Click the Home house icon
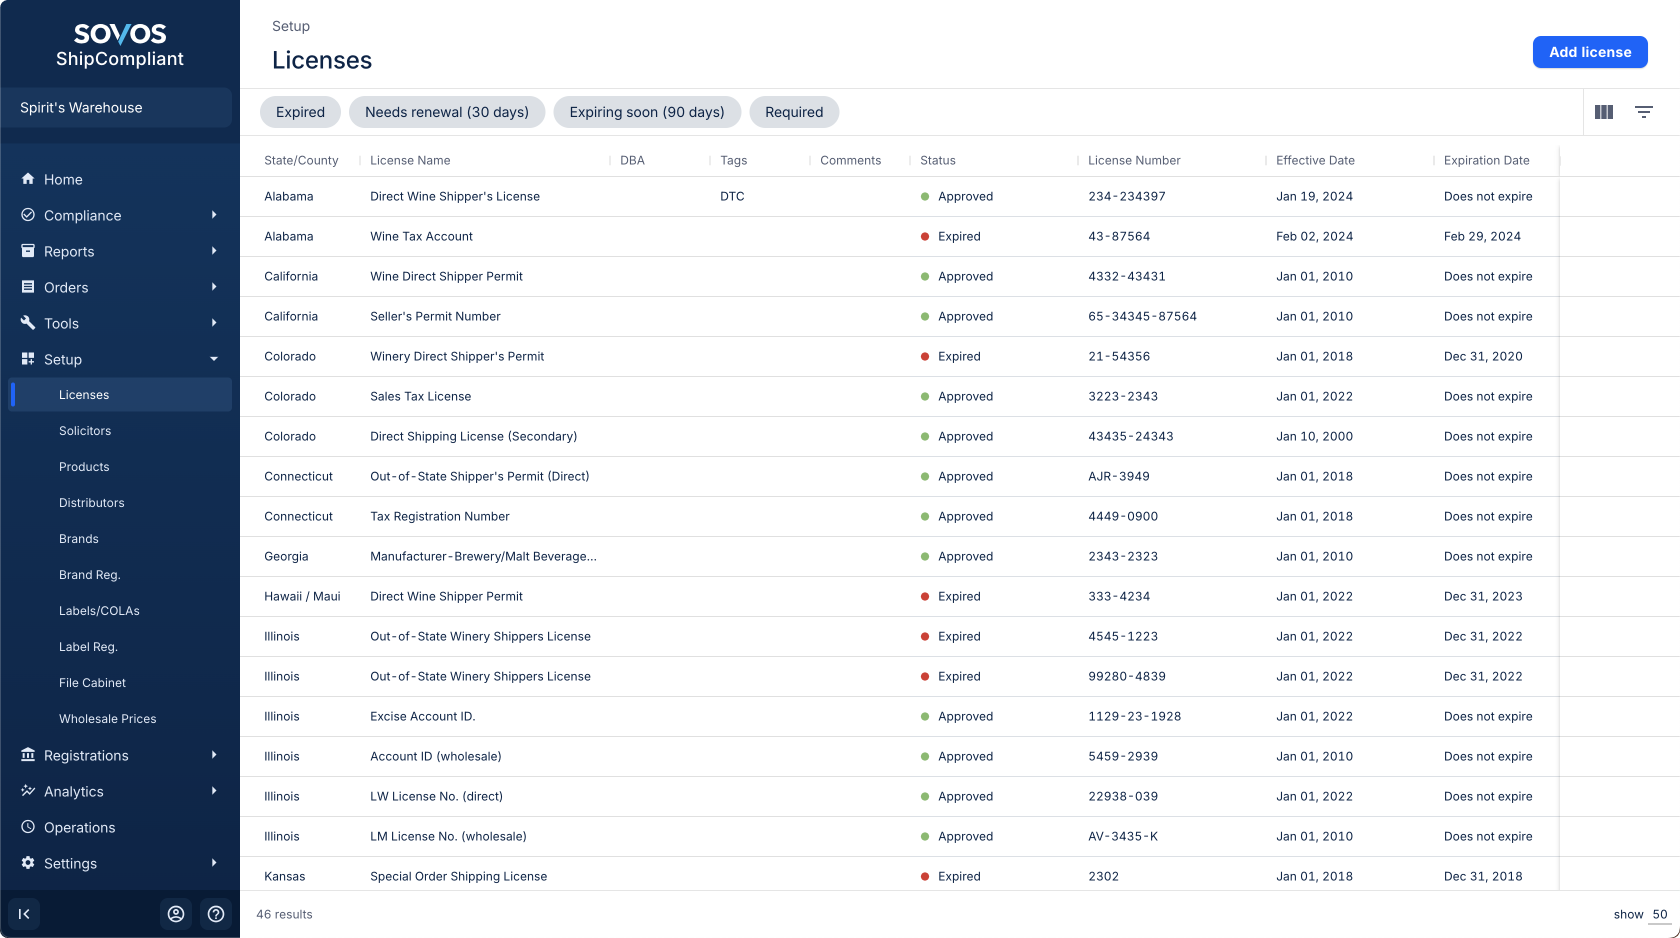 28,179
